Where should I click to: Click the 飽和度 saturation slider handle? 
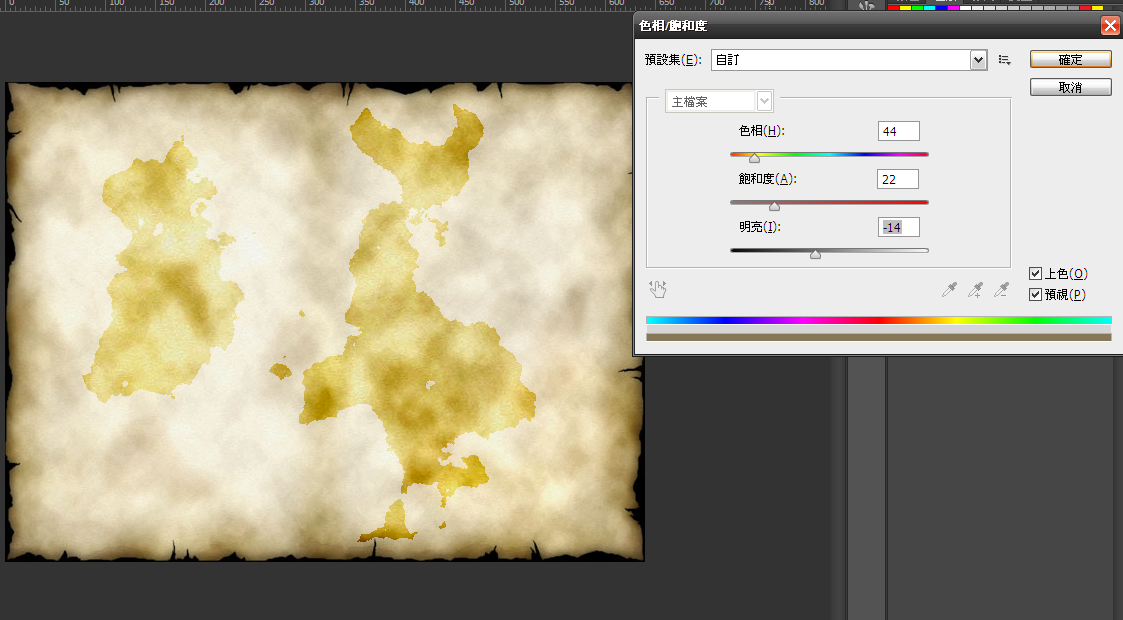point(774,206)
